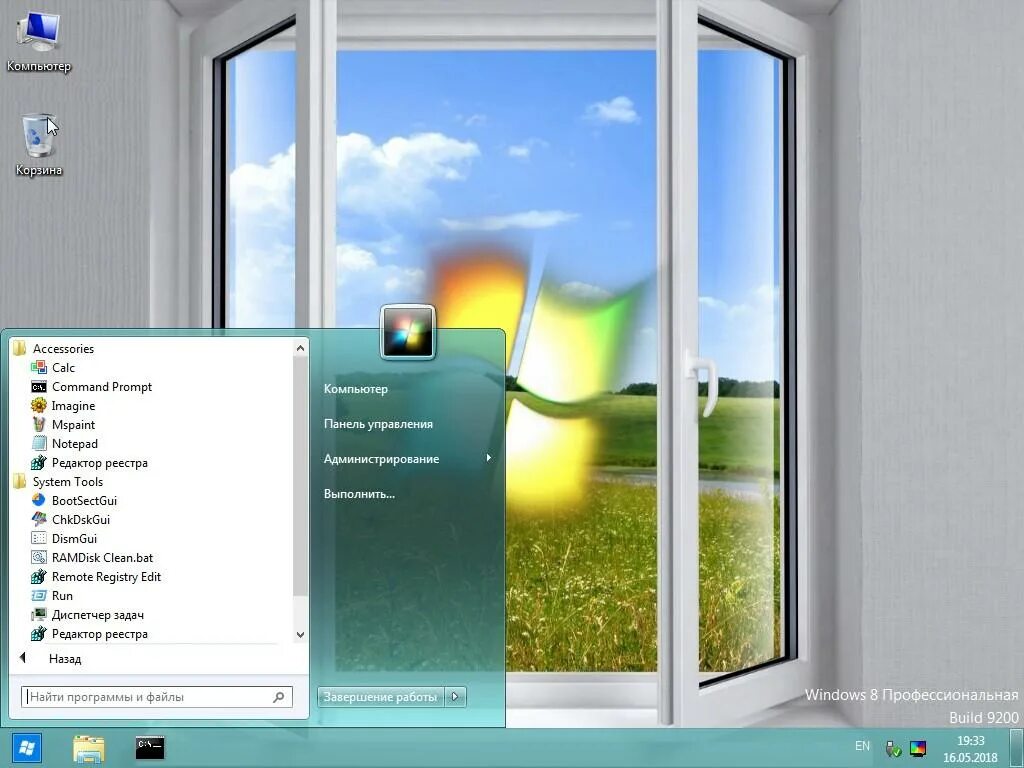Screen dimensions: 1024x768
Task: Click the Завершение работы button
Action: (x=380, y=697)
